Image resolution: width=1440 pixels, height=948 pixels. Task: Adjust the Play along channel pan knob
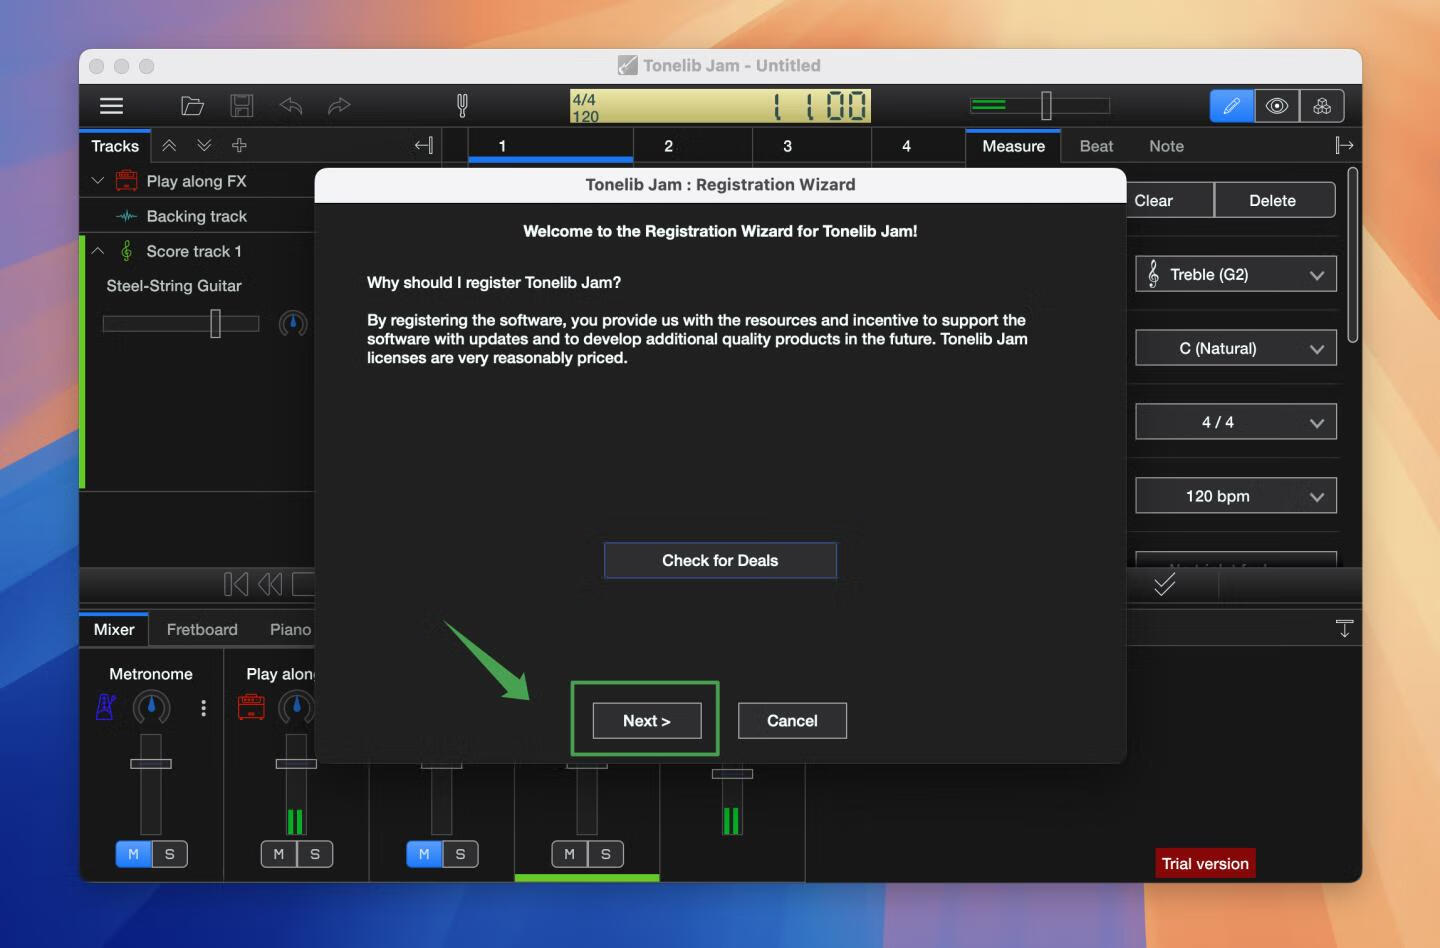tap(296, 708)
